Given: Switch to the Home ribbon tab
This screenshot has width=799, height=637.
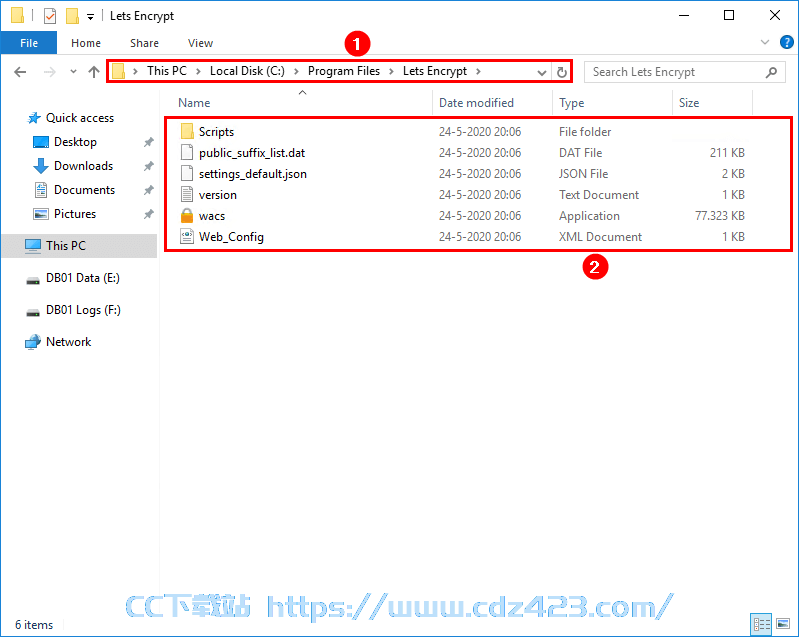Looking at the screenshot, I should 86,43.
